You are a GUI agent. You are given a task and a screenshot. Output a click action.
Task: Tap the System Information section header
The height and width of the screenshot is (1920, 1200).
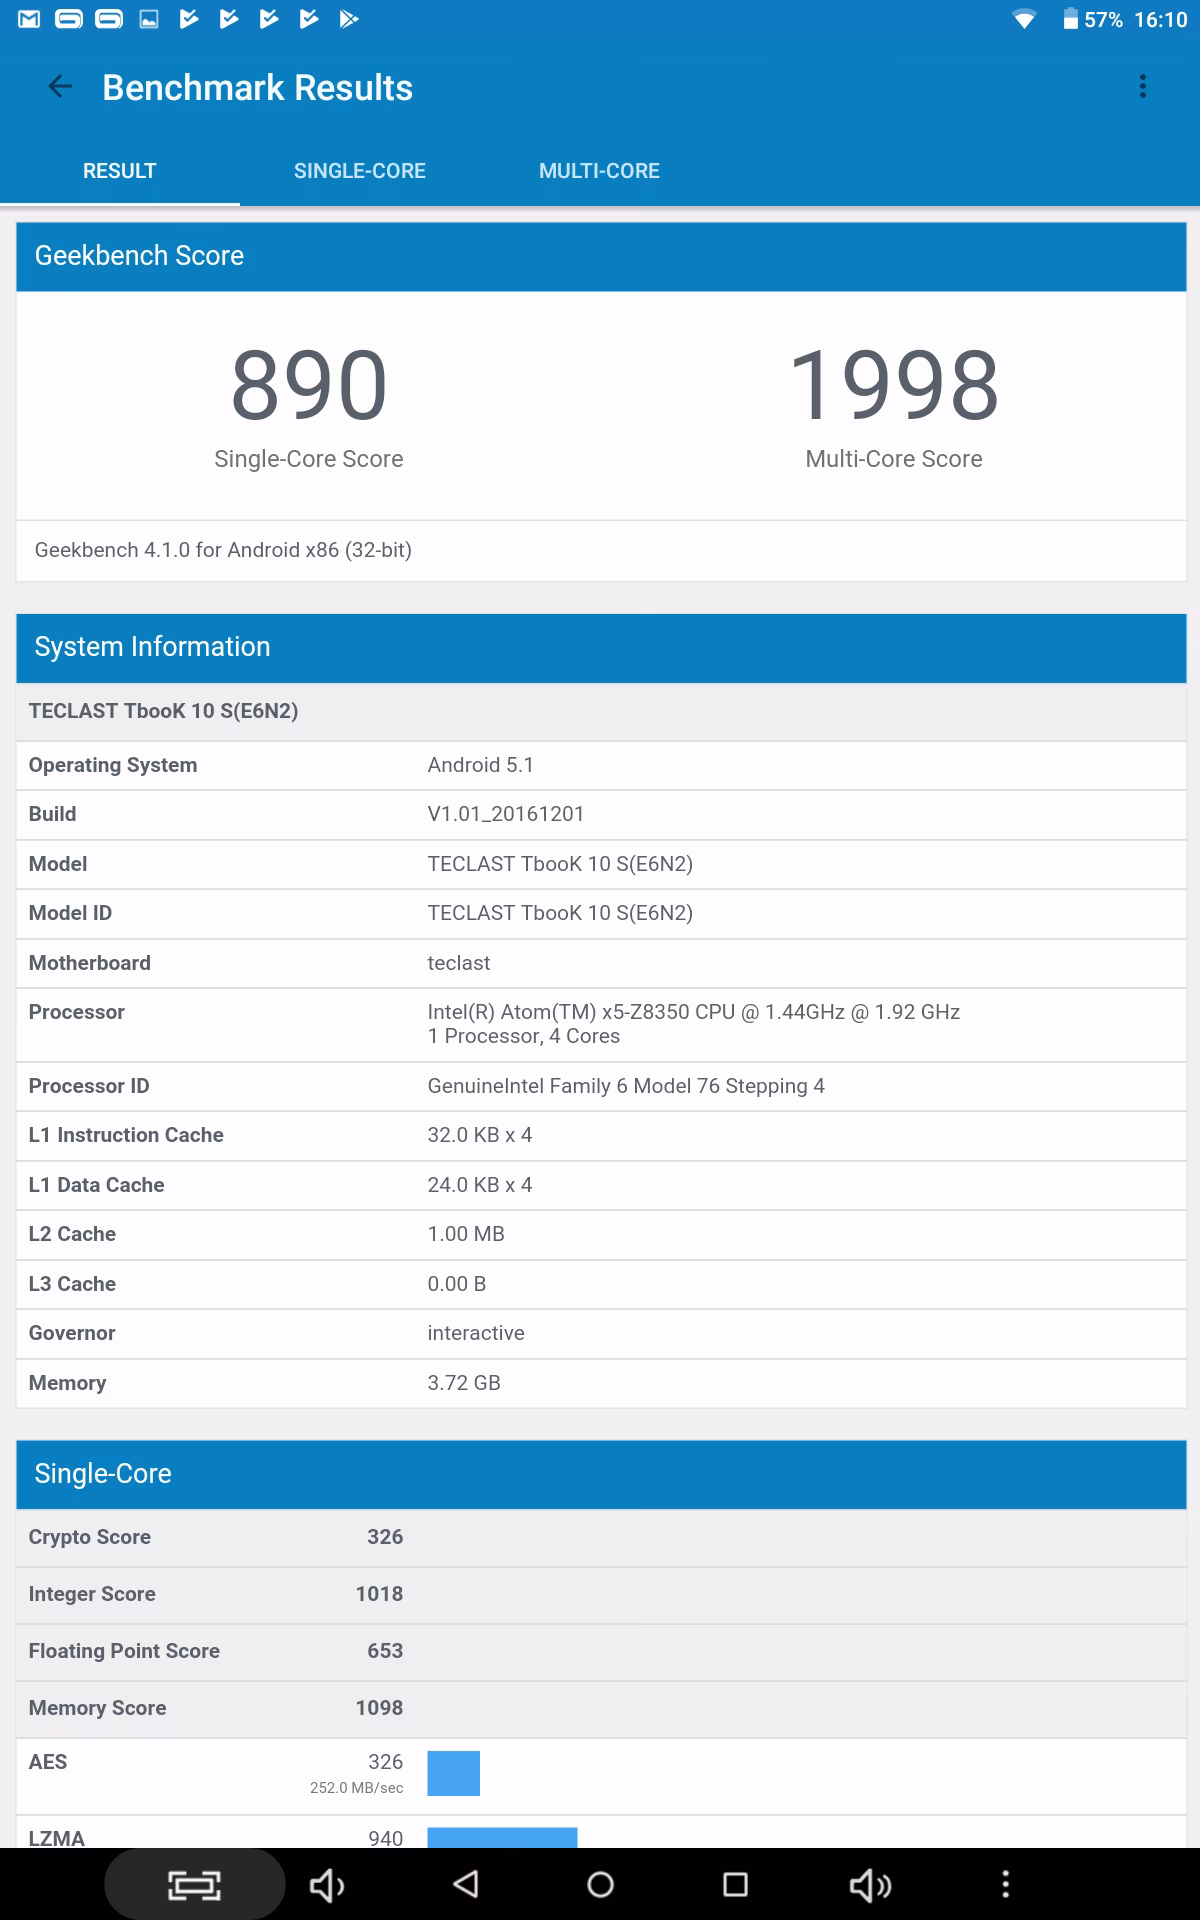coord(601,648)
